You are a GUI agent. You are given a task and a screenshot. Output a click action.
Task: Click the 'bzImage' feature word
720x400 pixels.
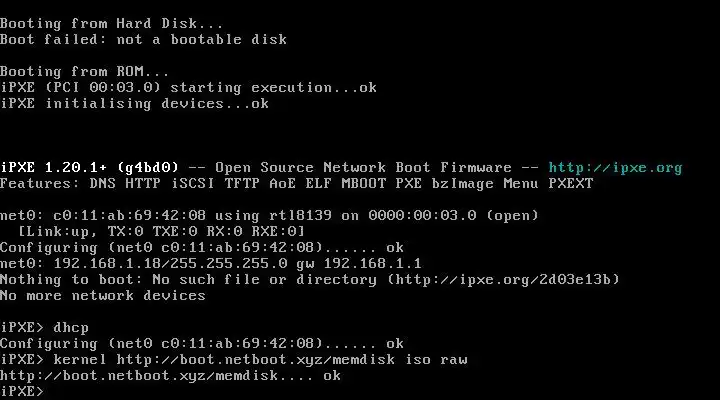coord(462,184)
